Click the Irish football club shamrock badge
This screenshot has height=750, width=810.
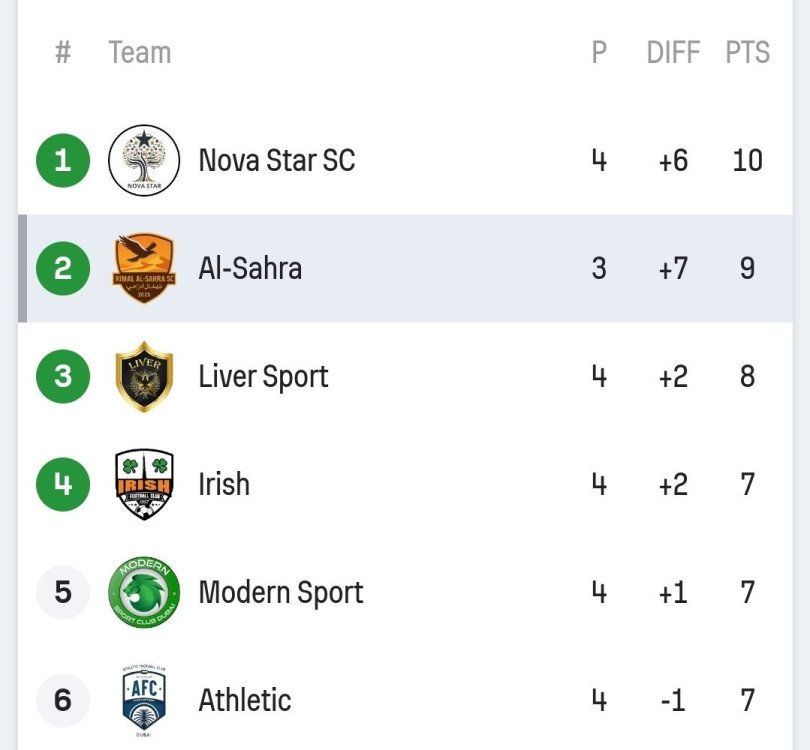144,484
